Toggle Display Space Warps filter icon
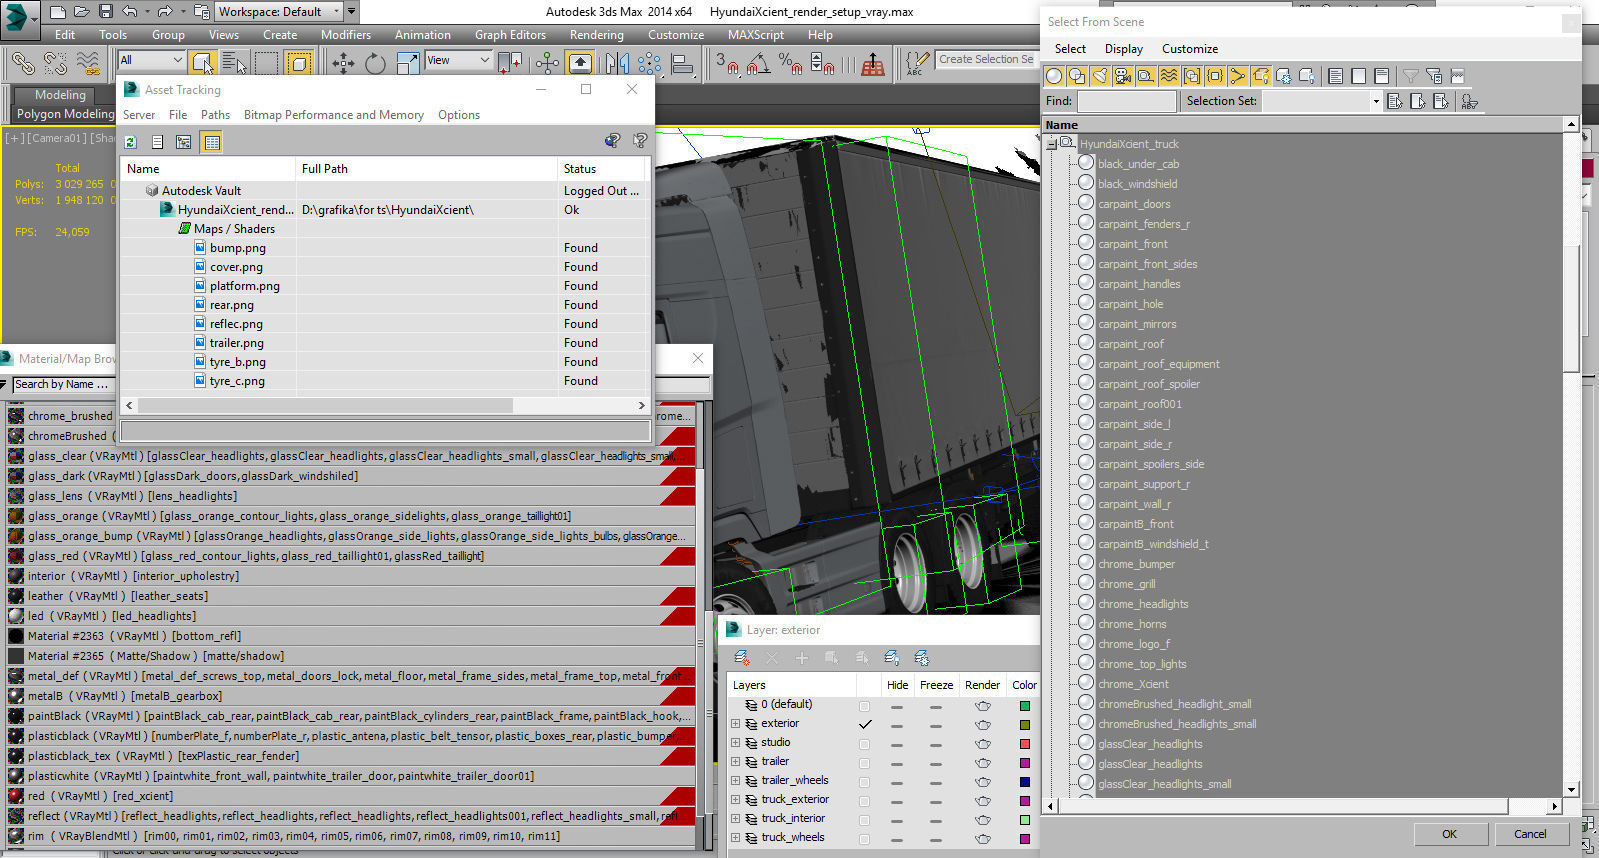The image size is (1599, 858). tap(1169, 76)
